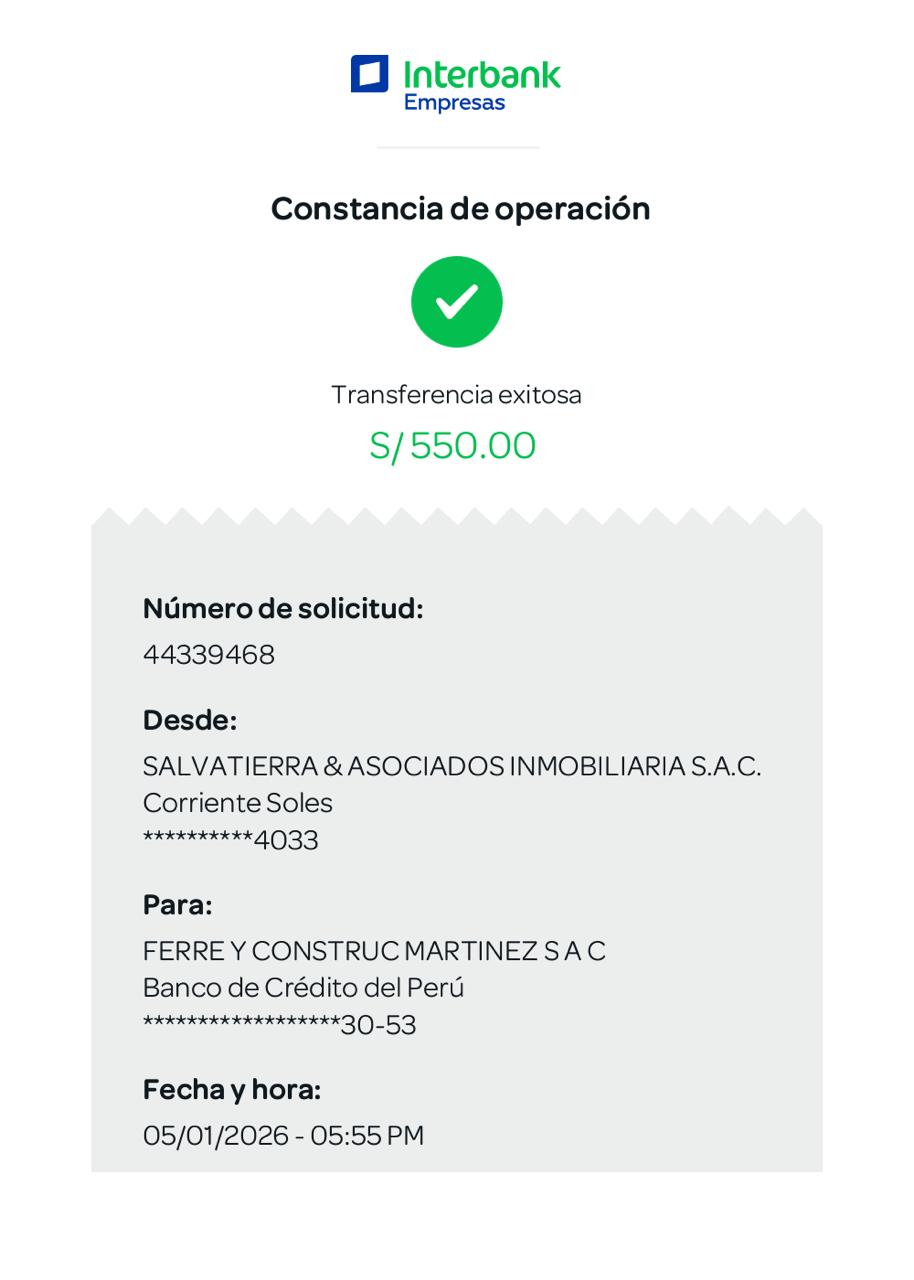Click the Número de solicitud label
The height and width of the screenshot is (1280, 914).
(x=283, y=608)
